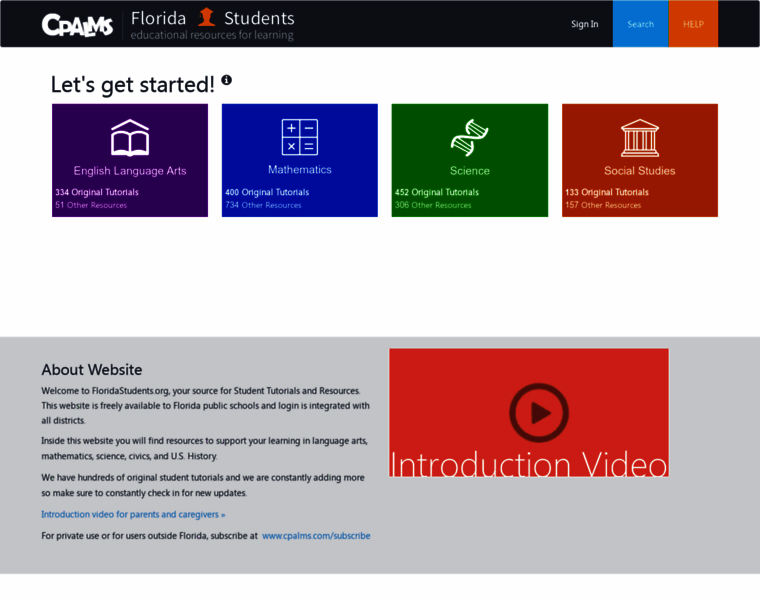760x600 pixels.
Task: Open the blue Search button
Action: pos(640,24)
